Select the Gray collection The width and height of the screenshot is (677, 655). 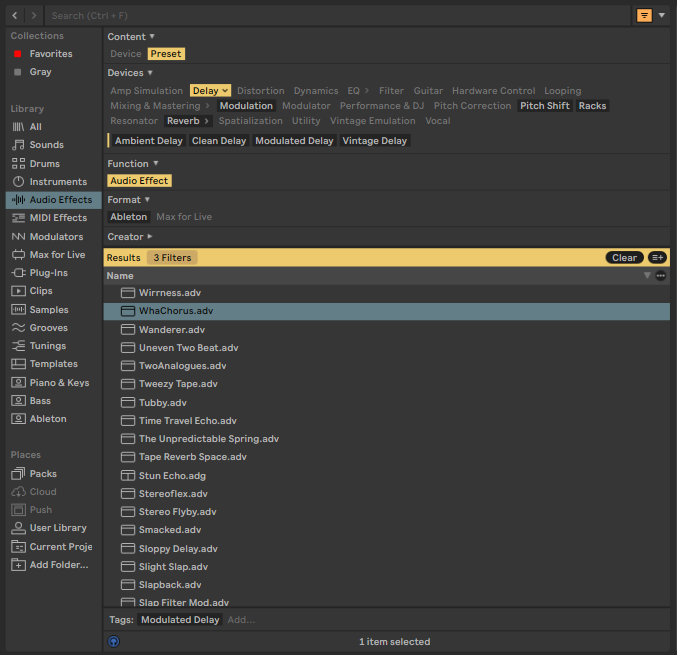[41, 72]
